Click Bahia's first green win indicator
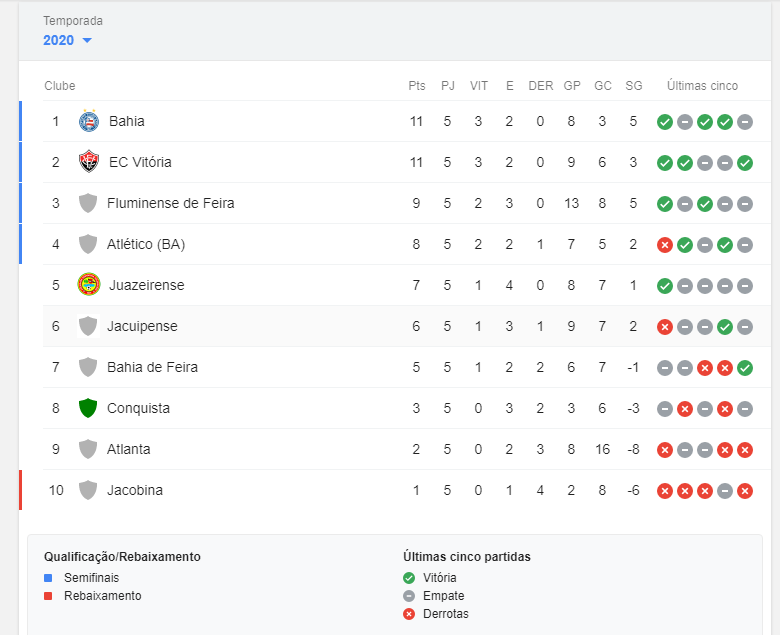780x635 pixels. click(x=664, y=122)
